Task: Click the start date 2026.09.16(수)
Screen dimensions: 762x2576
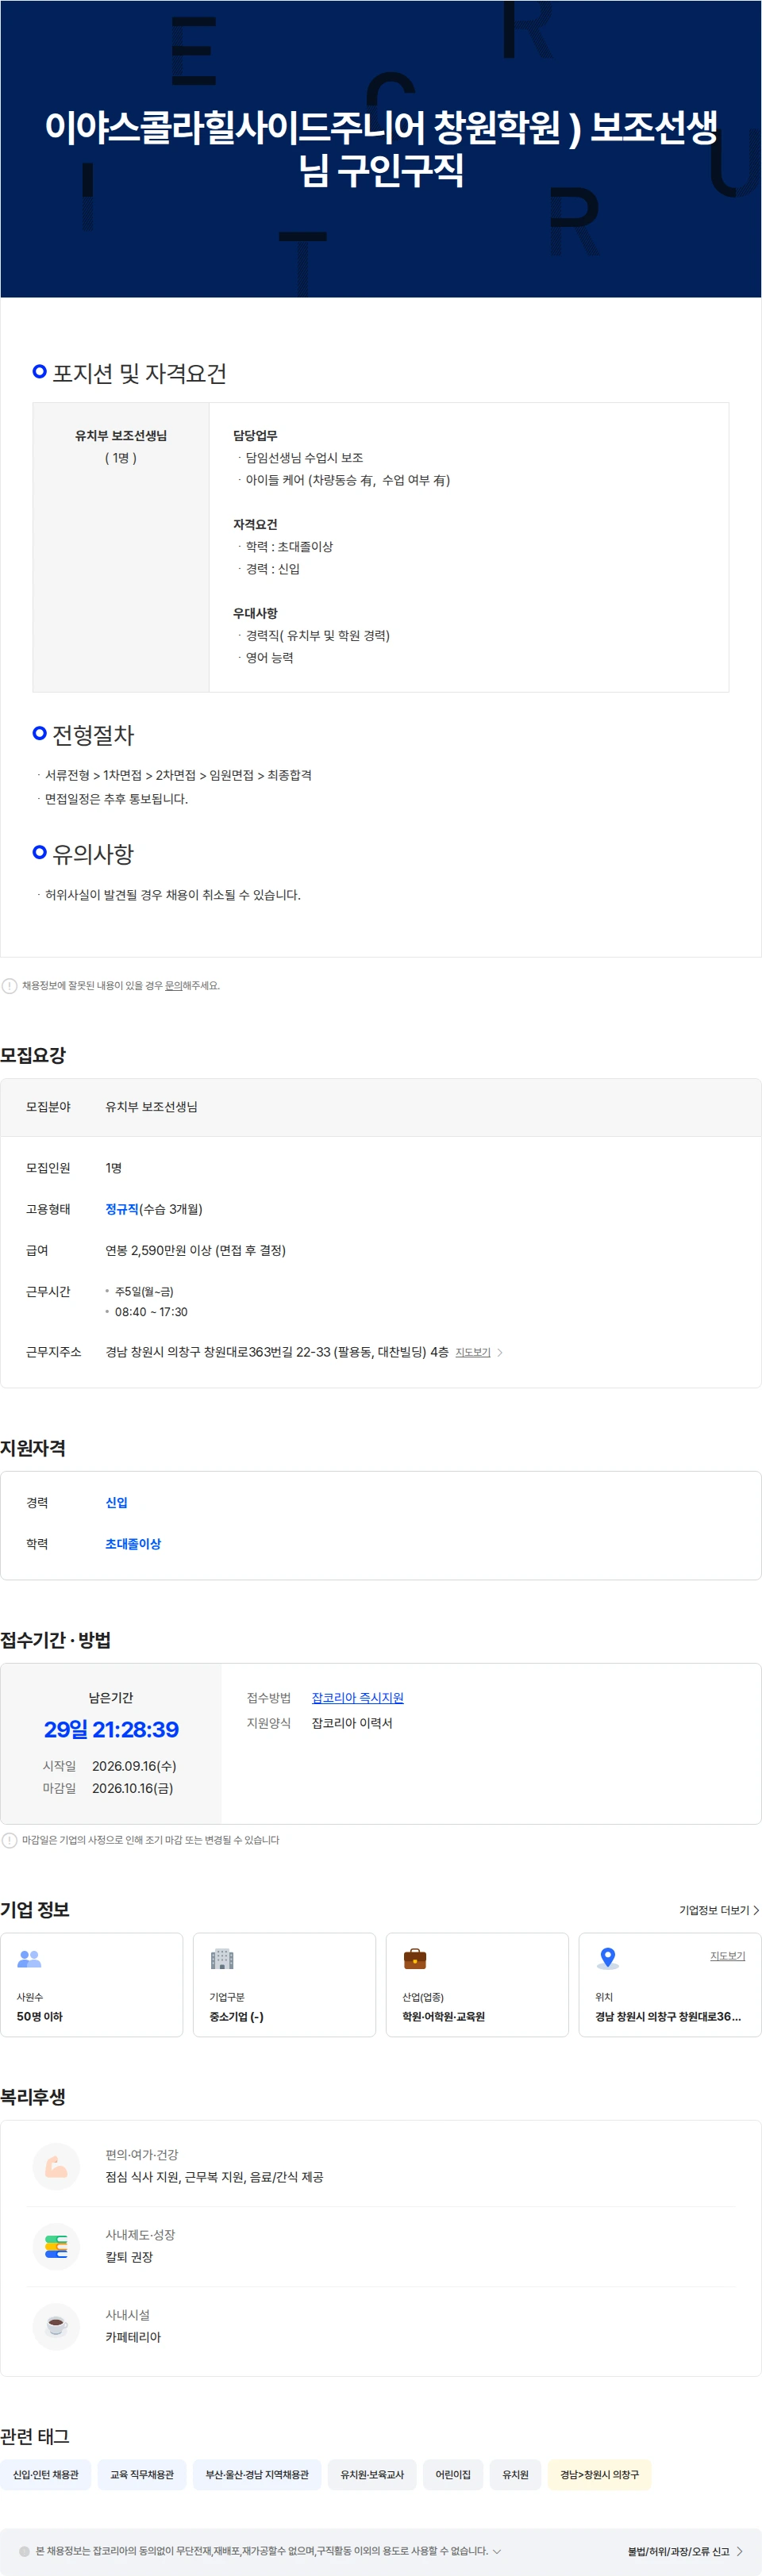Action: tap(134, 1766)
